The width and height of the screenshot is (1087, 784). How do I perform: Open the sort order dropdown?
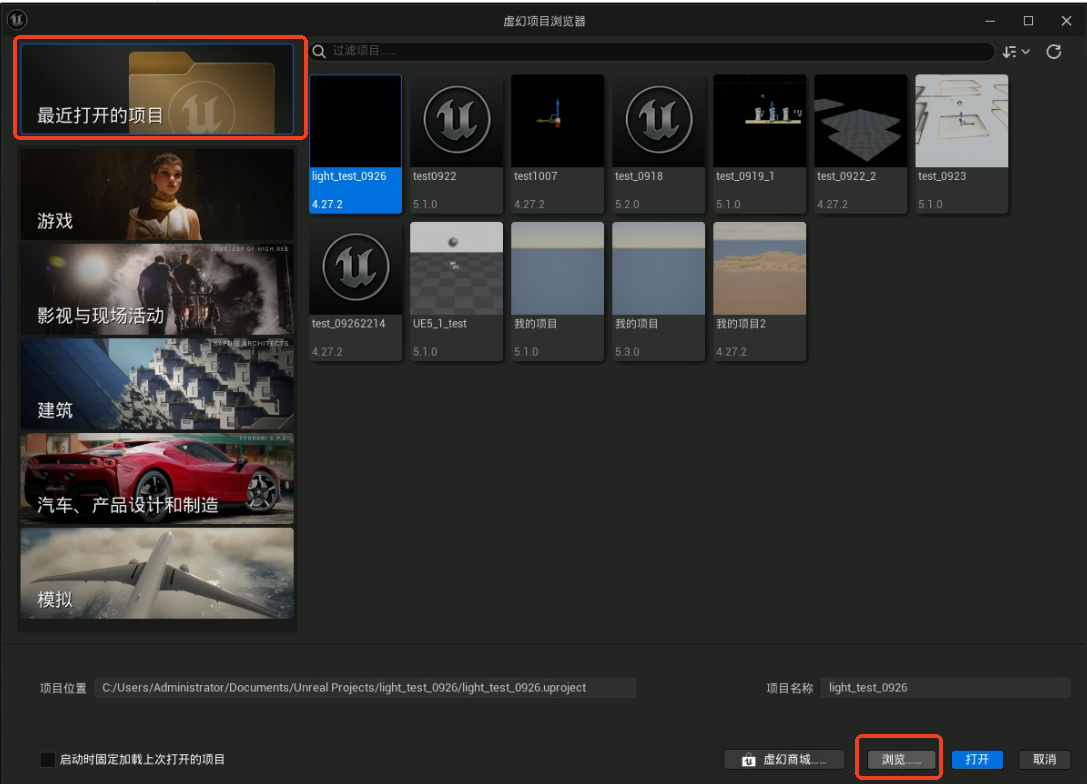1016,52
